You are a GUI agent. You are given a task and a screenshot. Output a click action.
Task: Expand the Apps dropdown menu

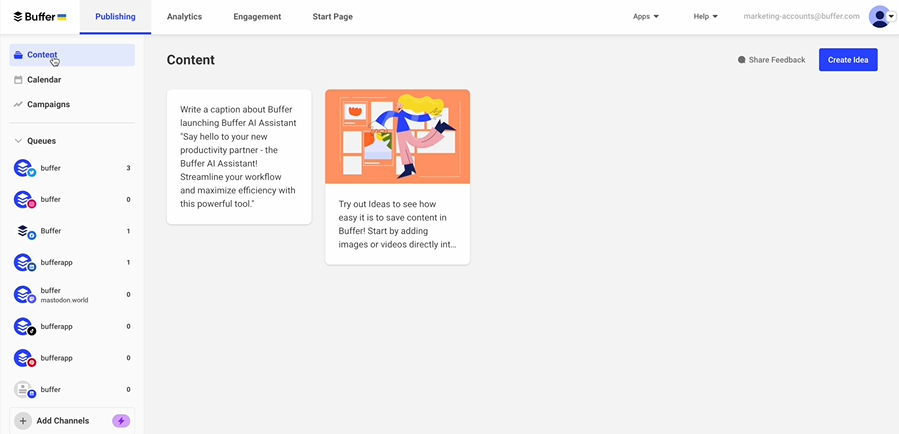[x=646, y=17]
